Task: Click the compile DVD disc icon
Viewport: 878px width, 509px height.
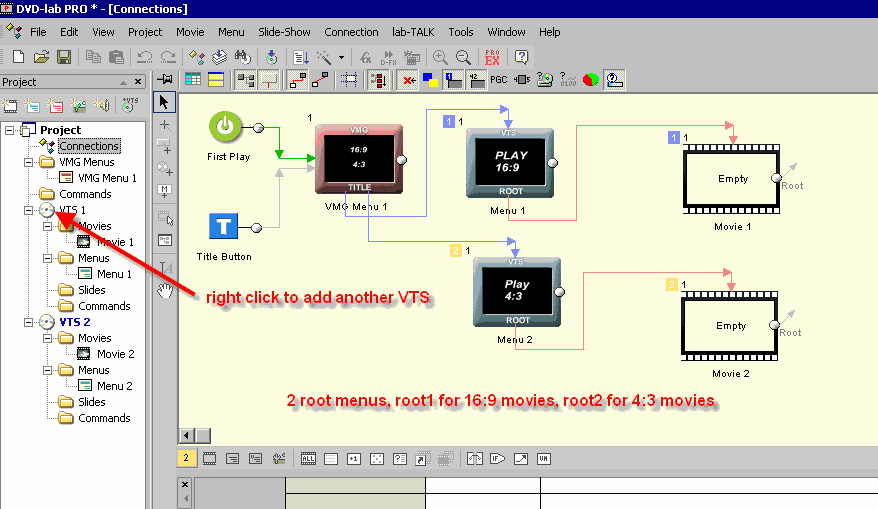Action: tap(271, 57)
